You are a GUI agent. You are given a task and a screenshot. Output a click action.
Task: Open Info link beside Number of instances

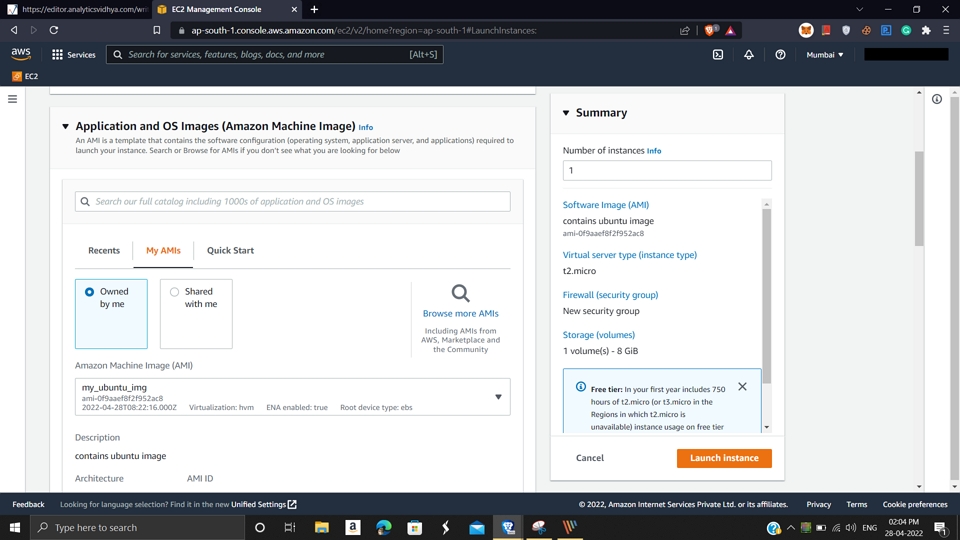click(x=654, y=151)
